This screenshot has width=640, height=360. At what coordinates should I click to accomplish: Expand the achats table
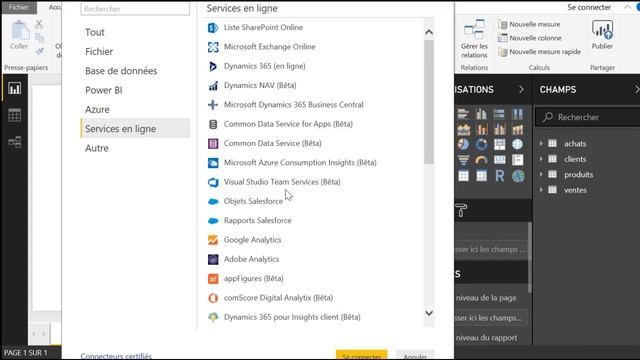pyautogui.click(x=541, y=144)
